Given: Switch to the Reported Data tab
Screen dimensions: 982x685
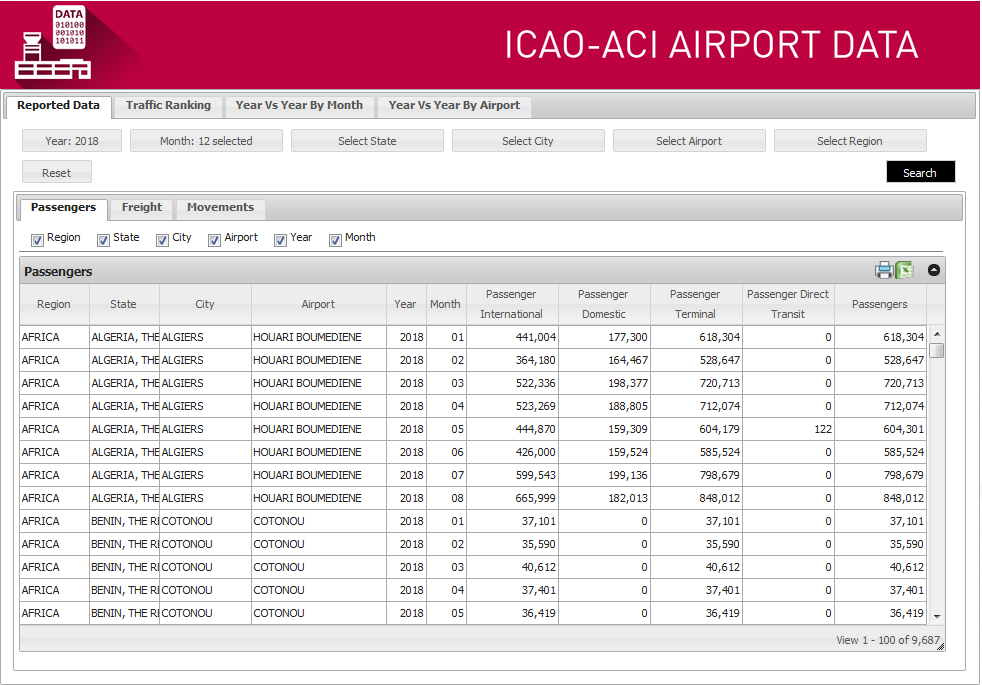Looking at the screenshot, I should [58, 106].
